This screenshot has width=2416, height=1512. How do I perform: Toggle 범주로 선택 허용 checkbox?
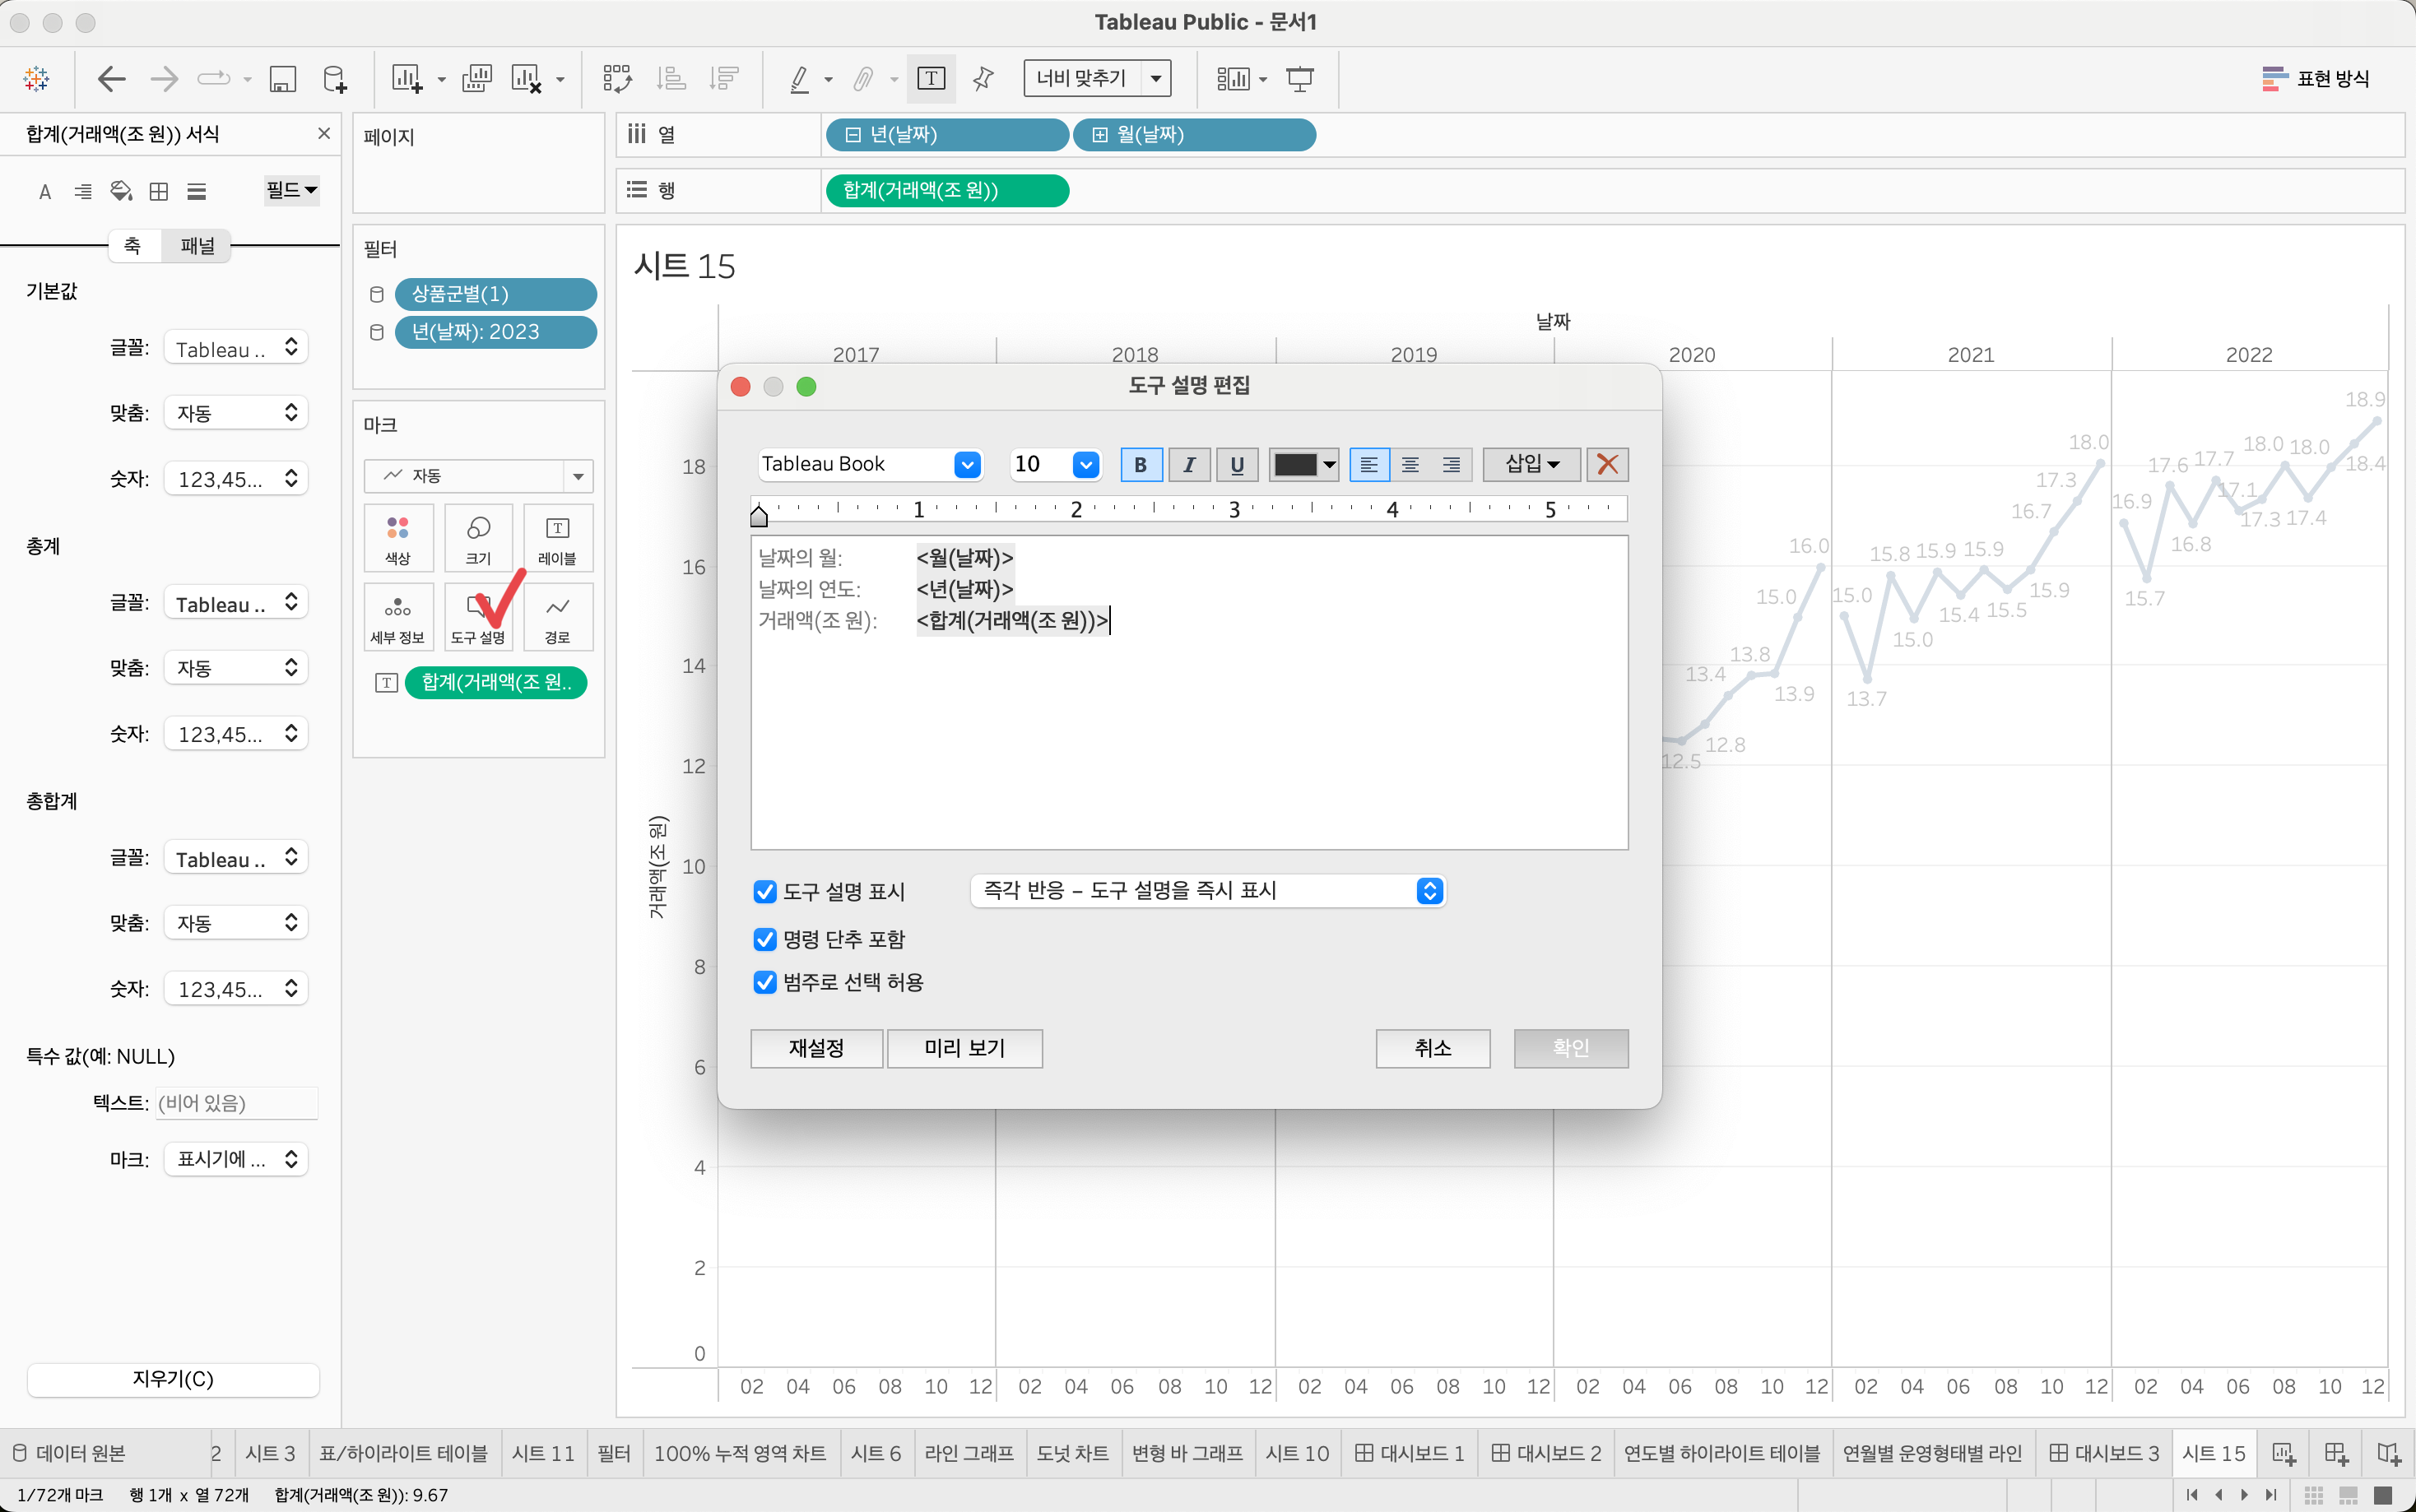coord(765,982)
